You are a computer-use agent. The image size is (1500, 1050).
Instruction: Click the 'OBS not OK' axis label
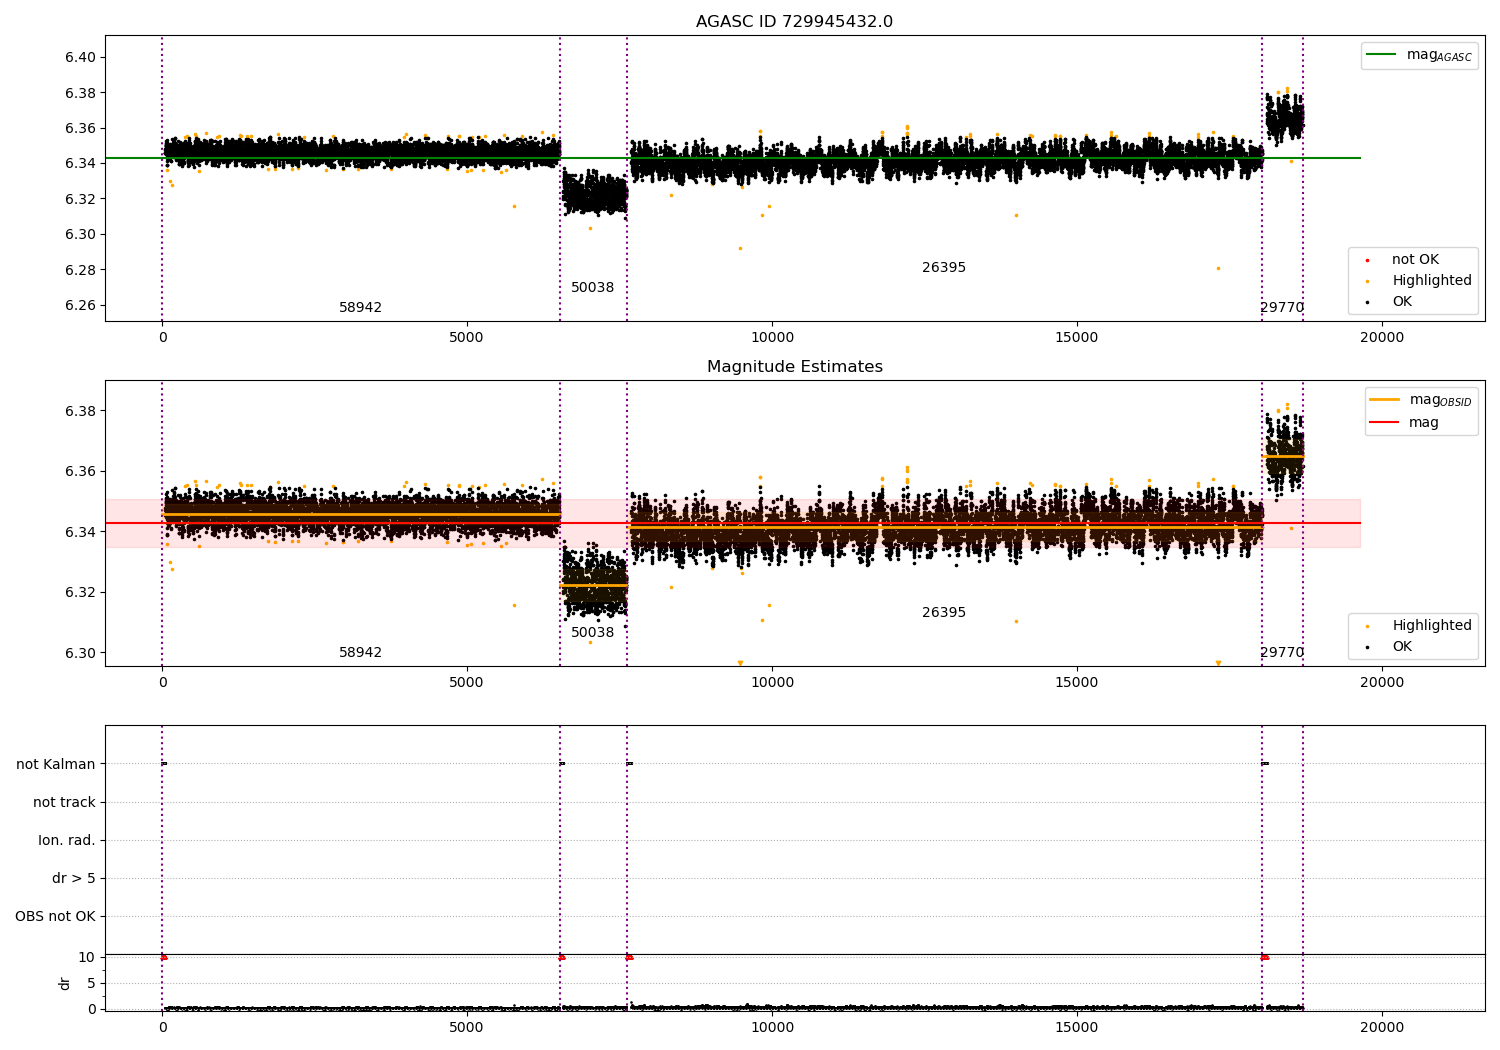pyautogui.click(x=55, y=917)
